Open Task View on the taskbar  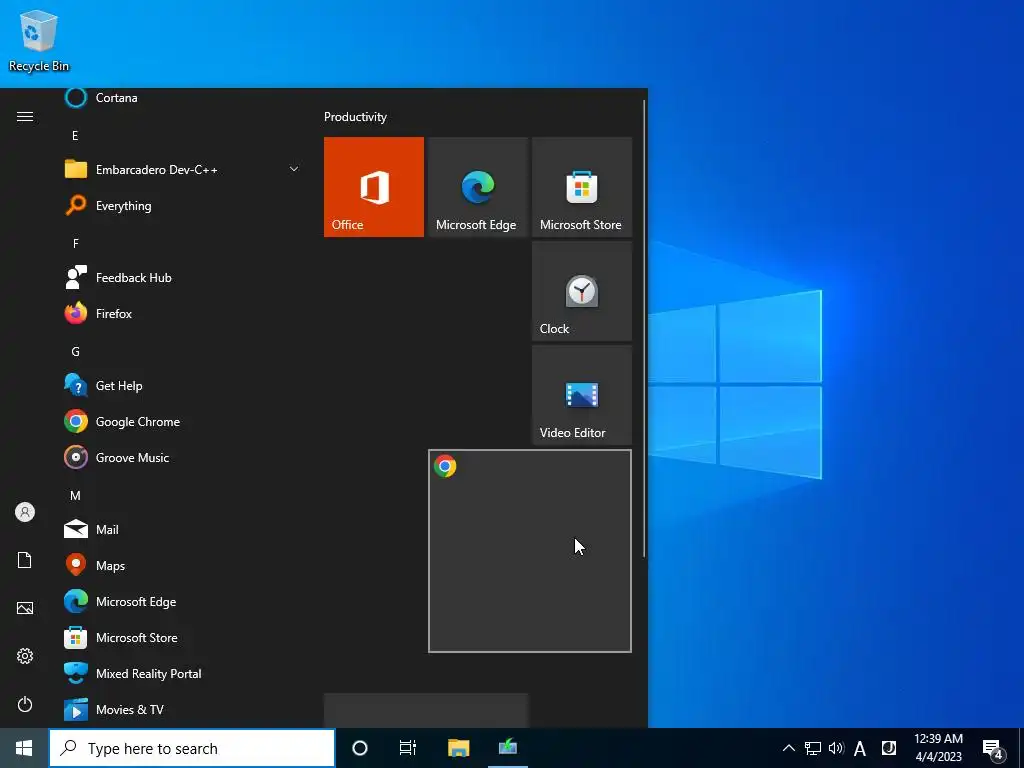pyautogui.click(x=408, y=748)
